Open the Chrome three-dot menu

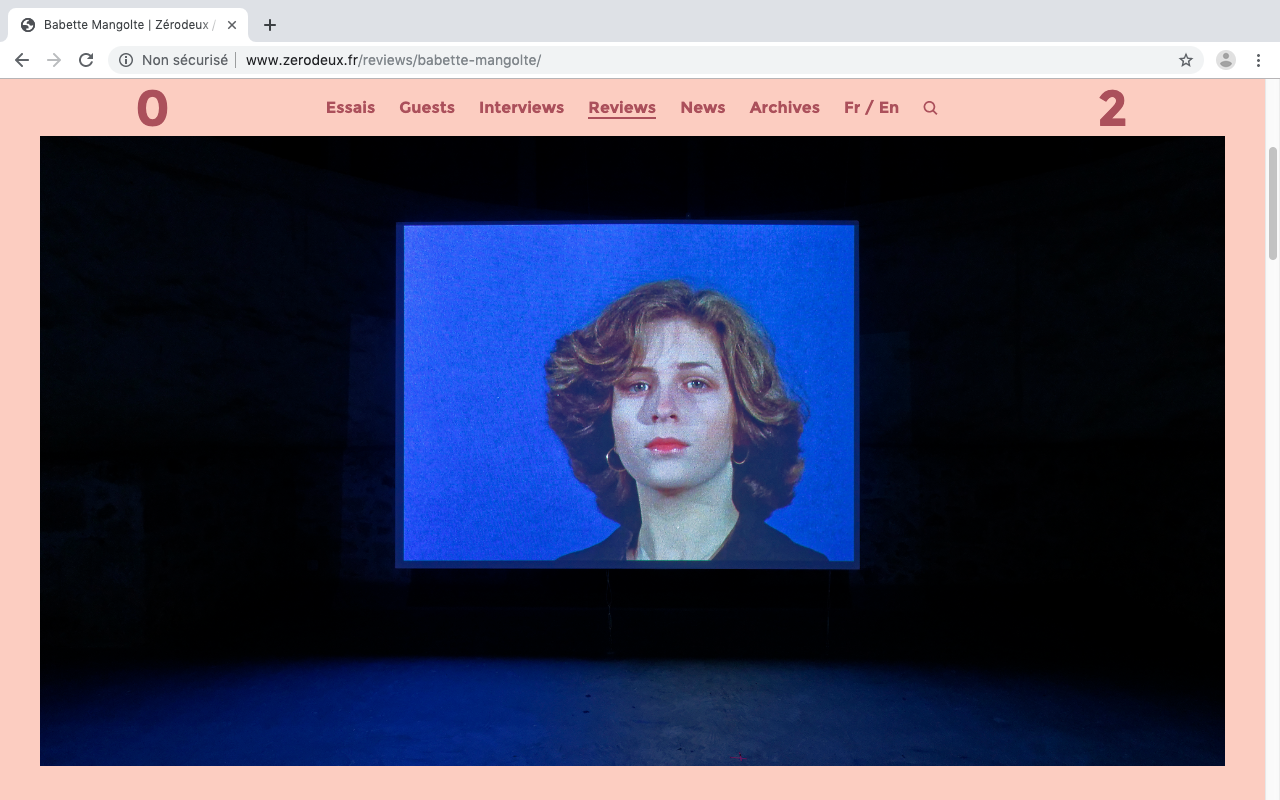click(x=1258, y=60)
